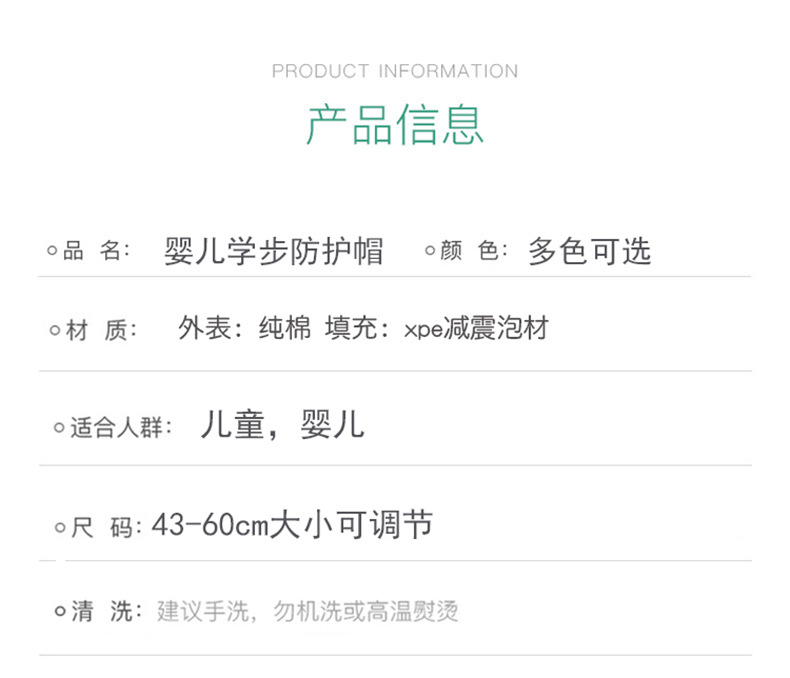790x678 pixels.
Task: Select the green 产品信息 title
Action: click(395, 124)
